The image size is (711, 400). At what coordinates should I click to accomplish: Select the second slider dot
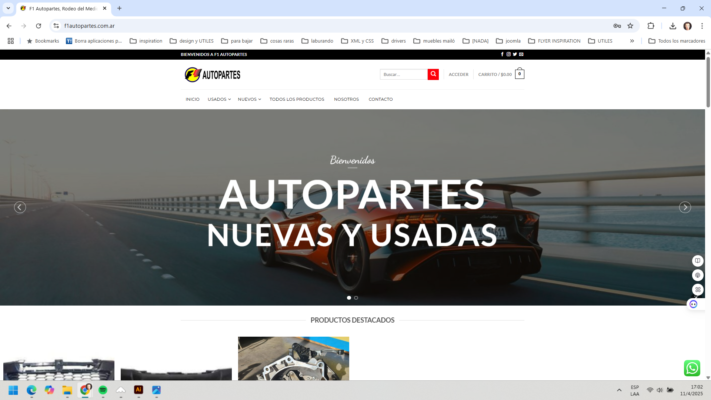356,298
